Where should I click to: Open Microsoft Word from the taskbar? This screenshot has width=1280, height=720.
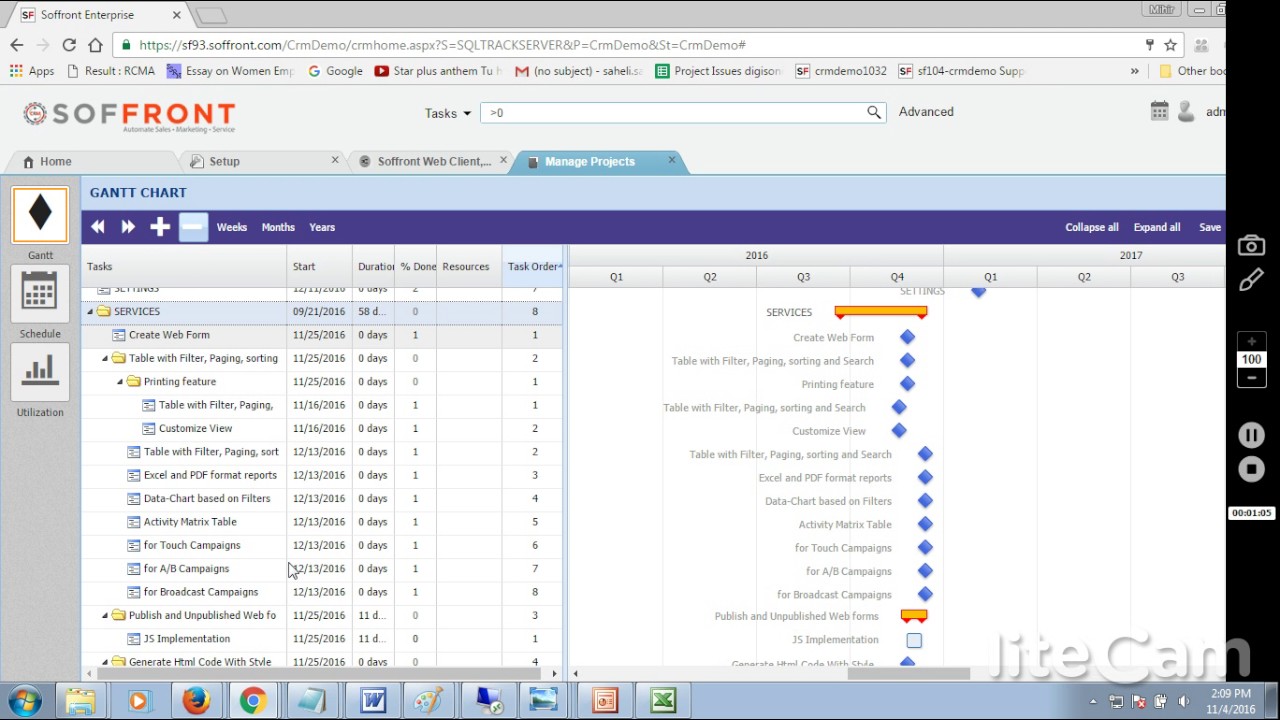(x=373, y=701)
